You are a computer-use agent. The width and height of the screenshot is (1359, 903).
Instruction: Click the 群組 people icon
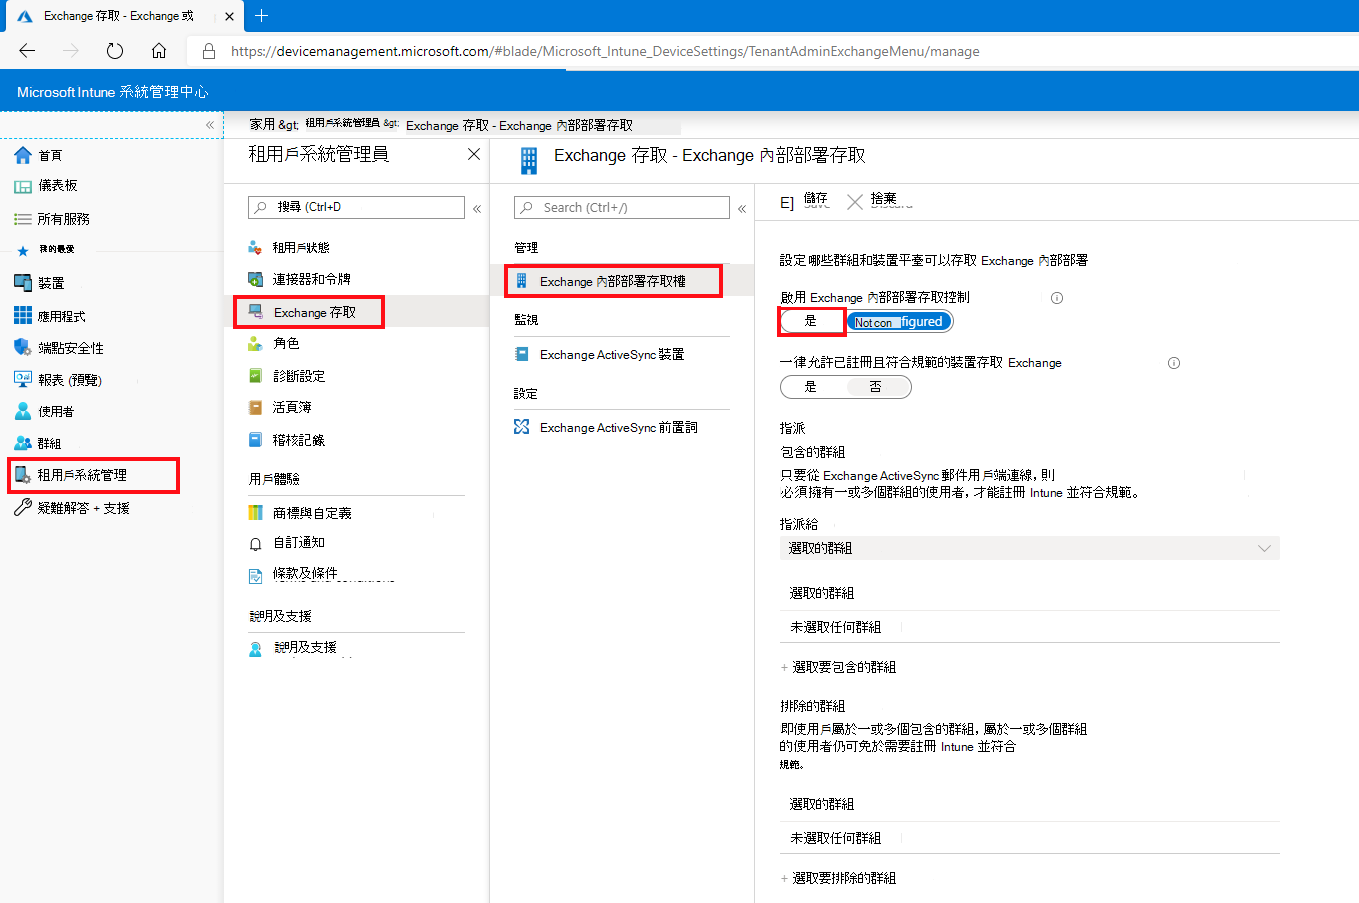[x=23, y=443]
